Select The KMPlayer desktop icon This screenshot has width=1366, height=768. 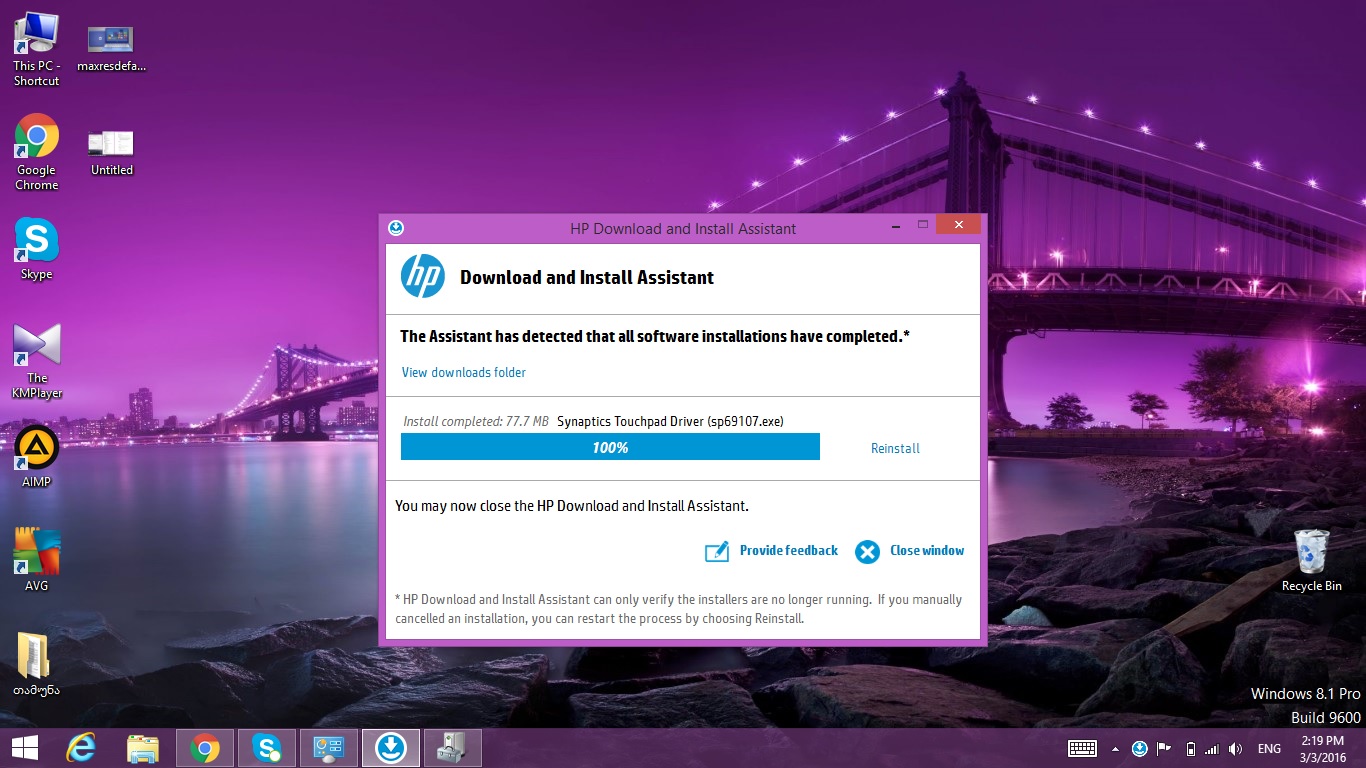pos(37,361)
